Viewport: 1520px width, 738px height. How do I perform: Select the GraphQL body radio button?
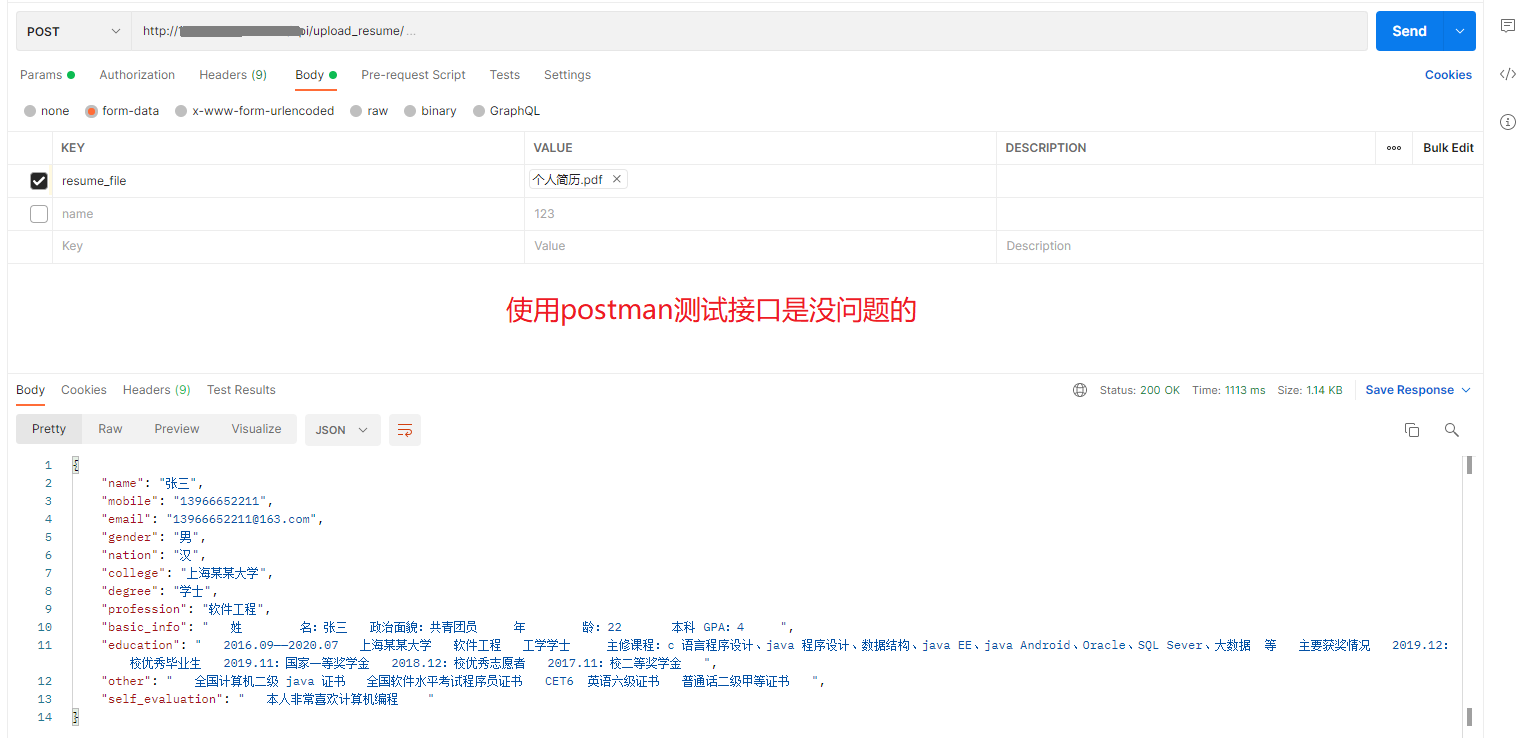click(x=479, y=111)
